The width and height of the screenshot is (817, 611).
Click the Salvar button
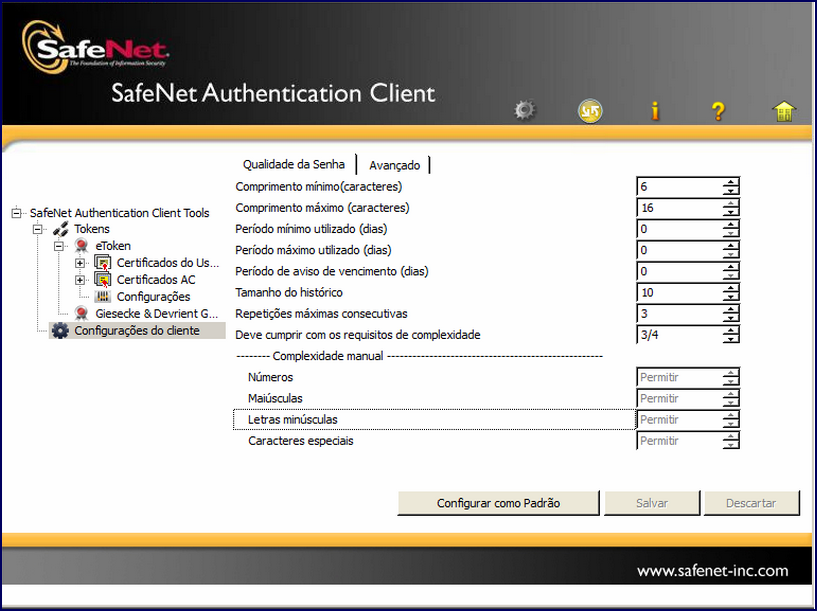click(x=651, y=503)
